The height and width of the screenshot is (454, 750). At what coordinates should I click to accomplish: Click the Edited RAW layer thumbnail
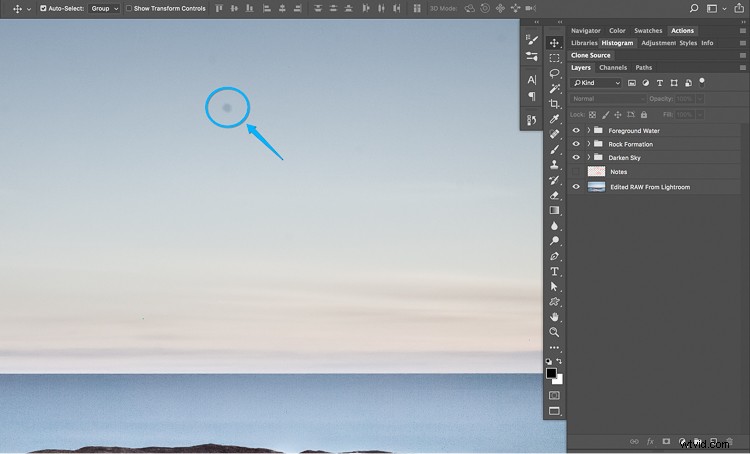tap(596, 187)
